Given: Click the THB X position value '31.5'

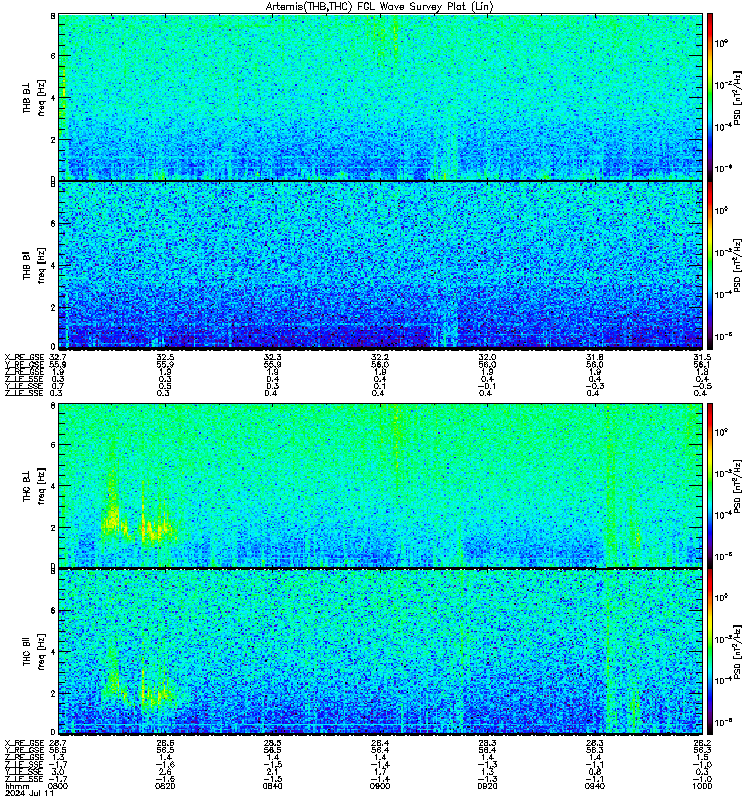Looking at the screenshot, I should (702, 357).
